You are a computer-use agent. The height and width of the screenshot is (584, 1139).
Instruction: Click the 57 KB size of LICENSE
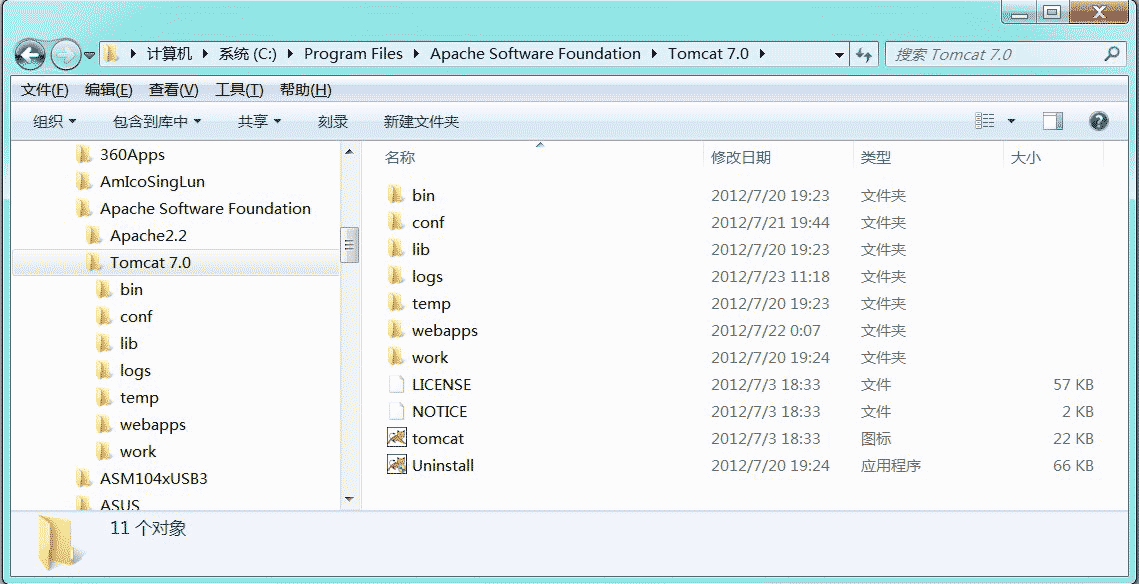[x=1074, y=384]
